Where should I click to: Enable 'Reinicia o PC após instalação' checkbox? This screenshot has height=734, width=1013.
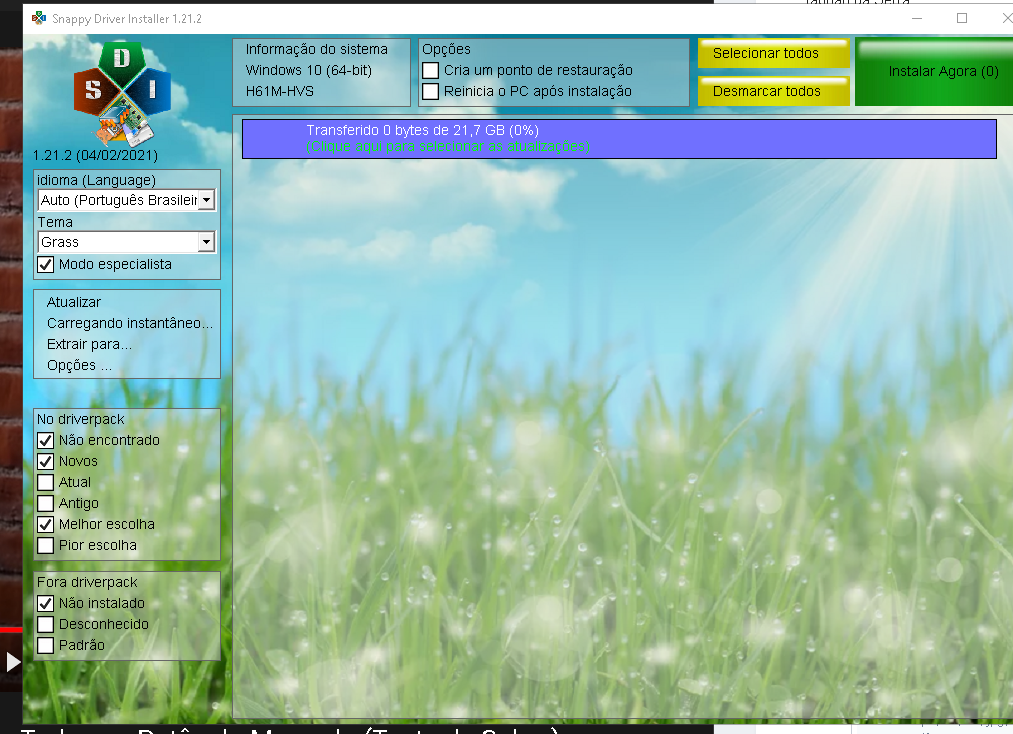[x=430, y=91]
